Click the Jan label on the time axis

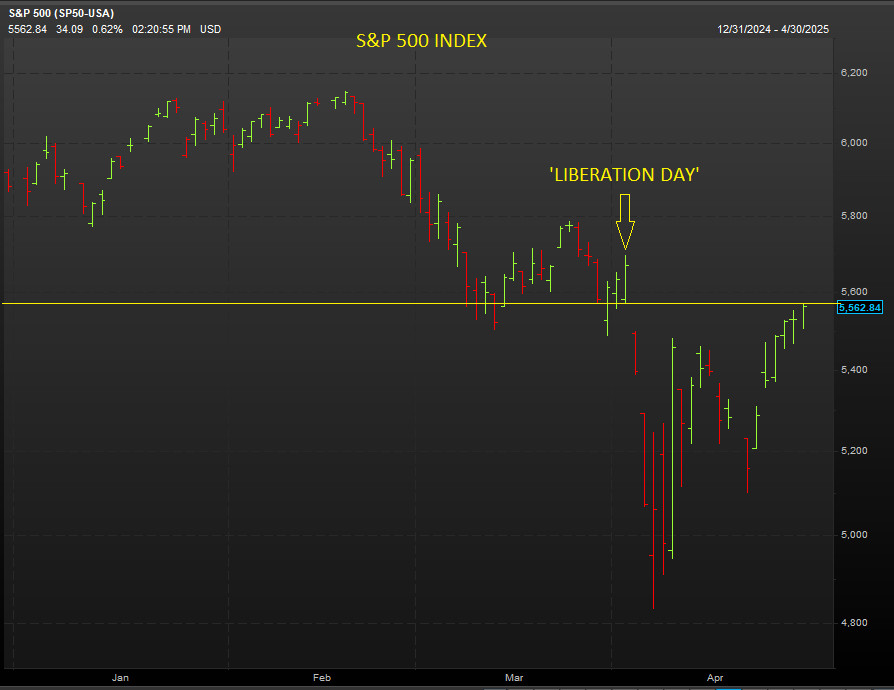[120, 677]
